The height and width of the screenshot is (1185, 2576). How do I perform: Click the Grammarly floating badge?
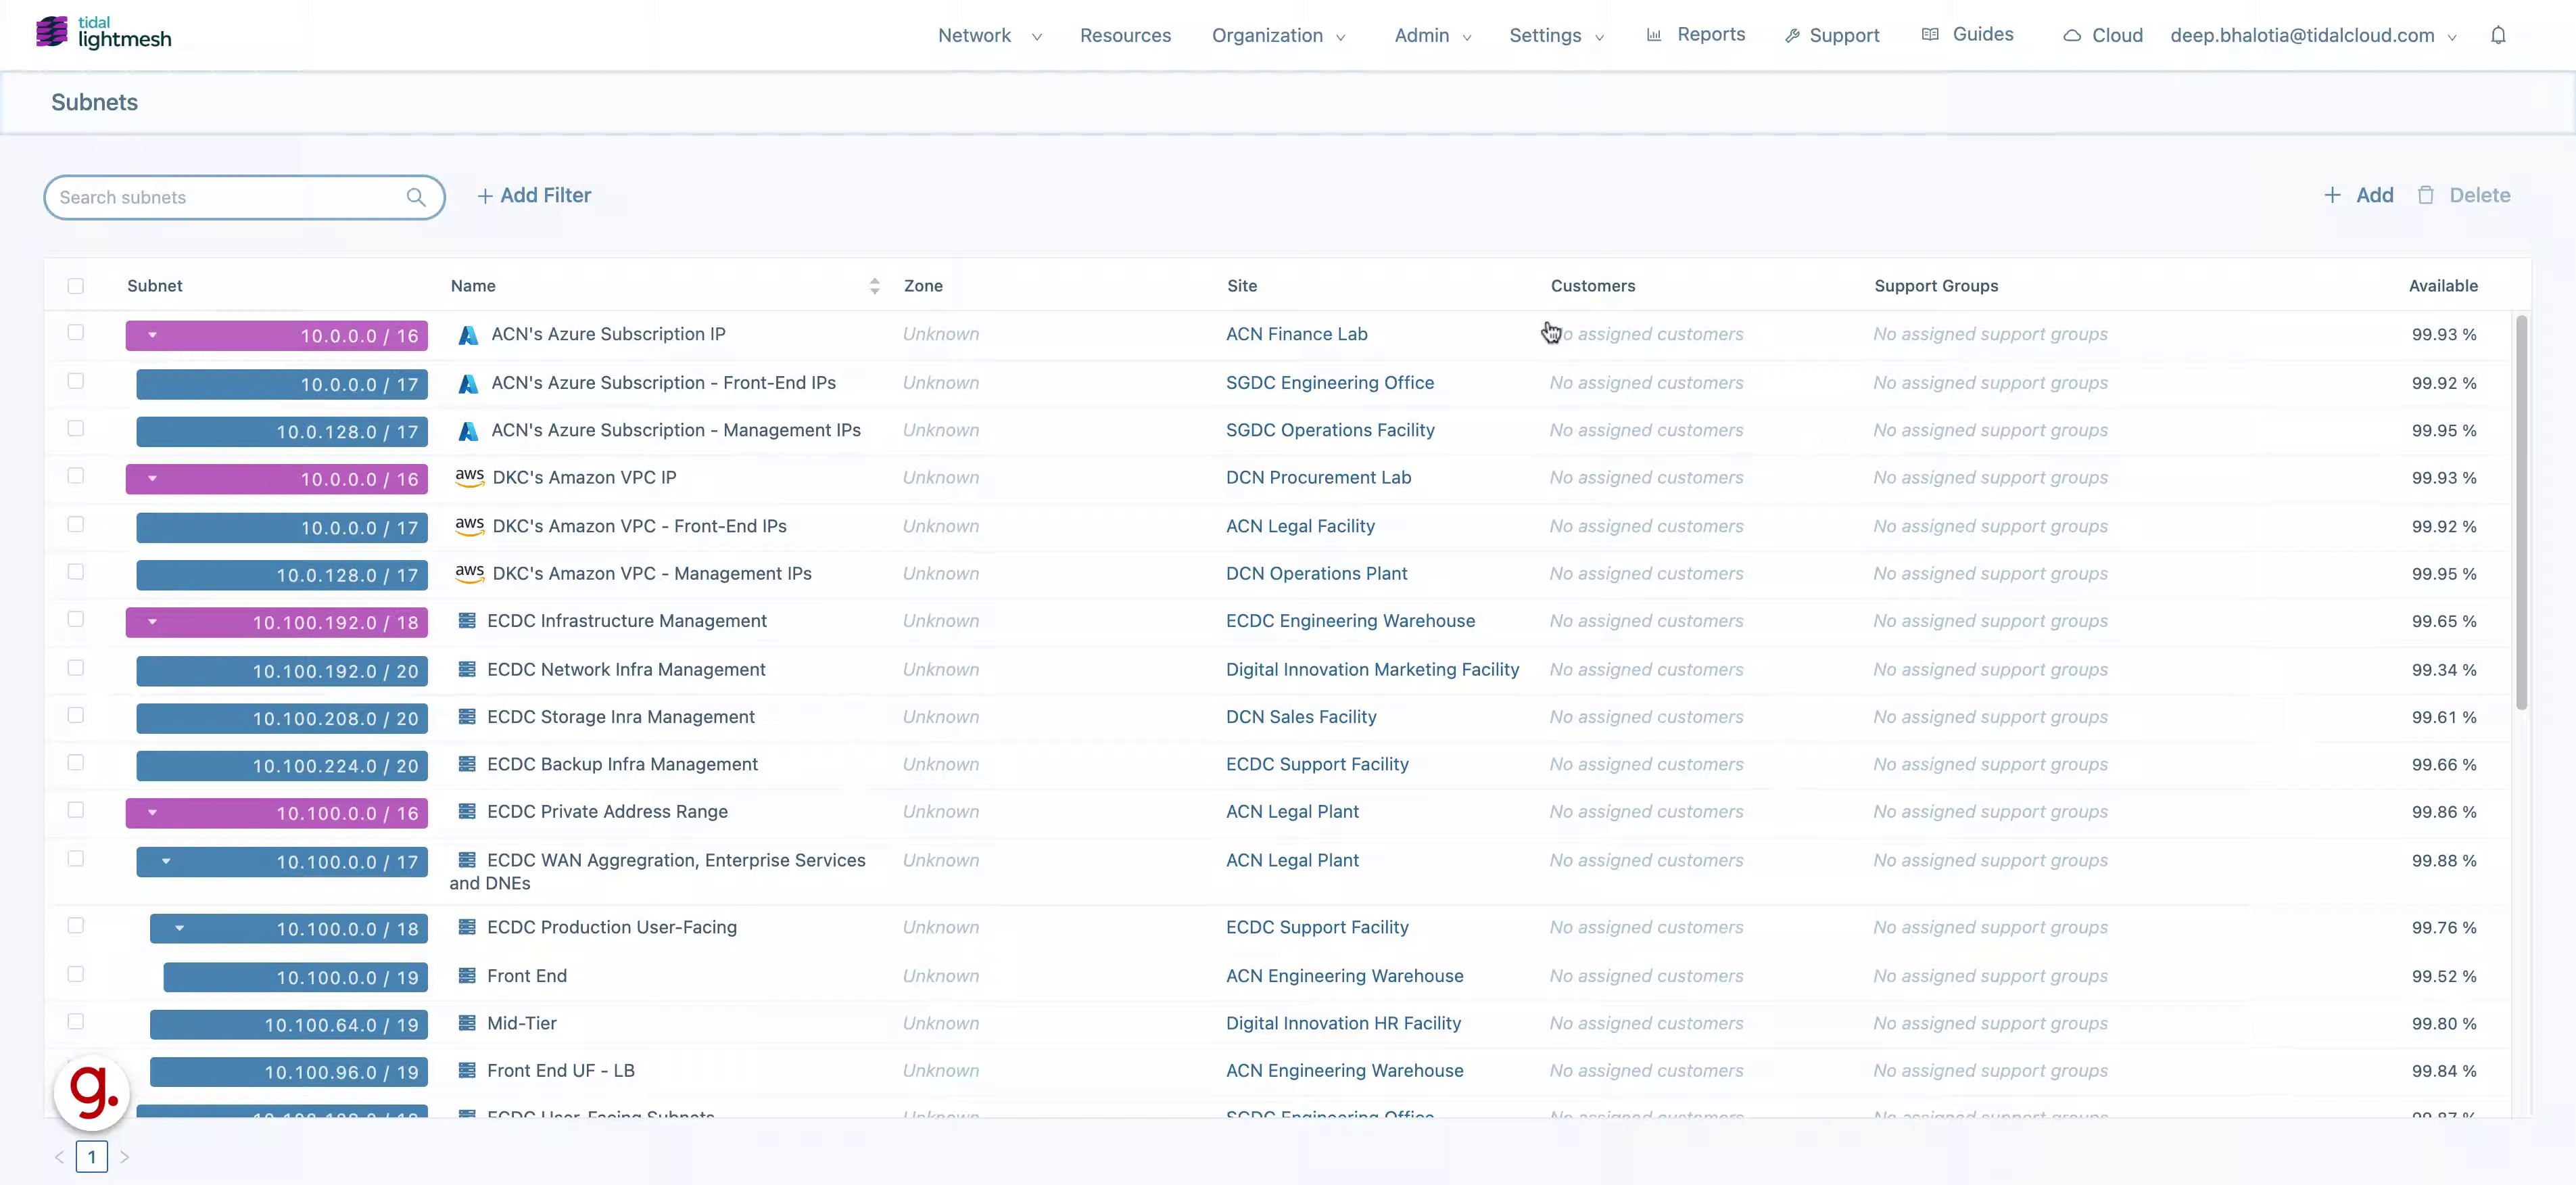(92, 1092)
